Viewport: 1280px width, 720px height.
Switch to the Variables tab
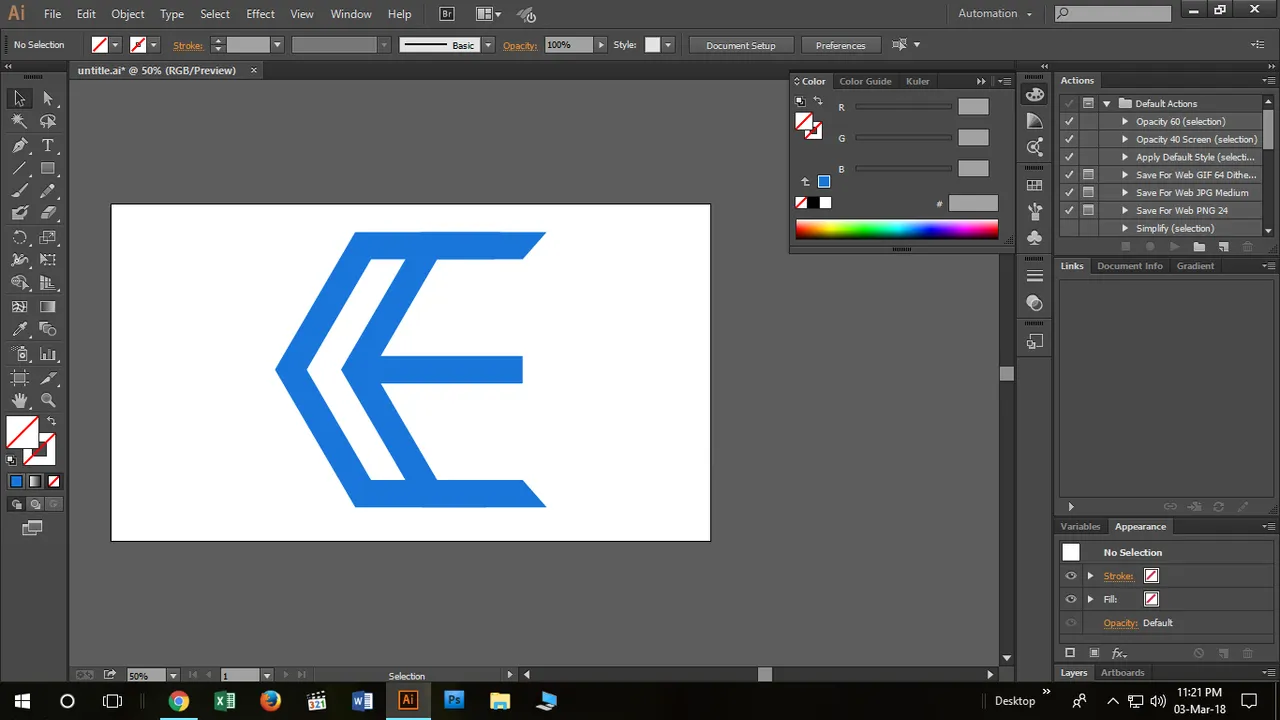[1080, 527]
